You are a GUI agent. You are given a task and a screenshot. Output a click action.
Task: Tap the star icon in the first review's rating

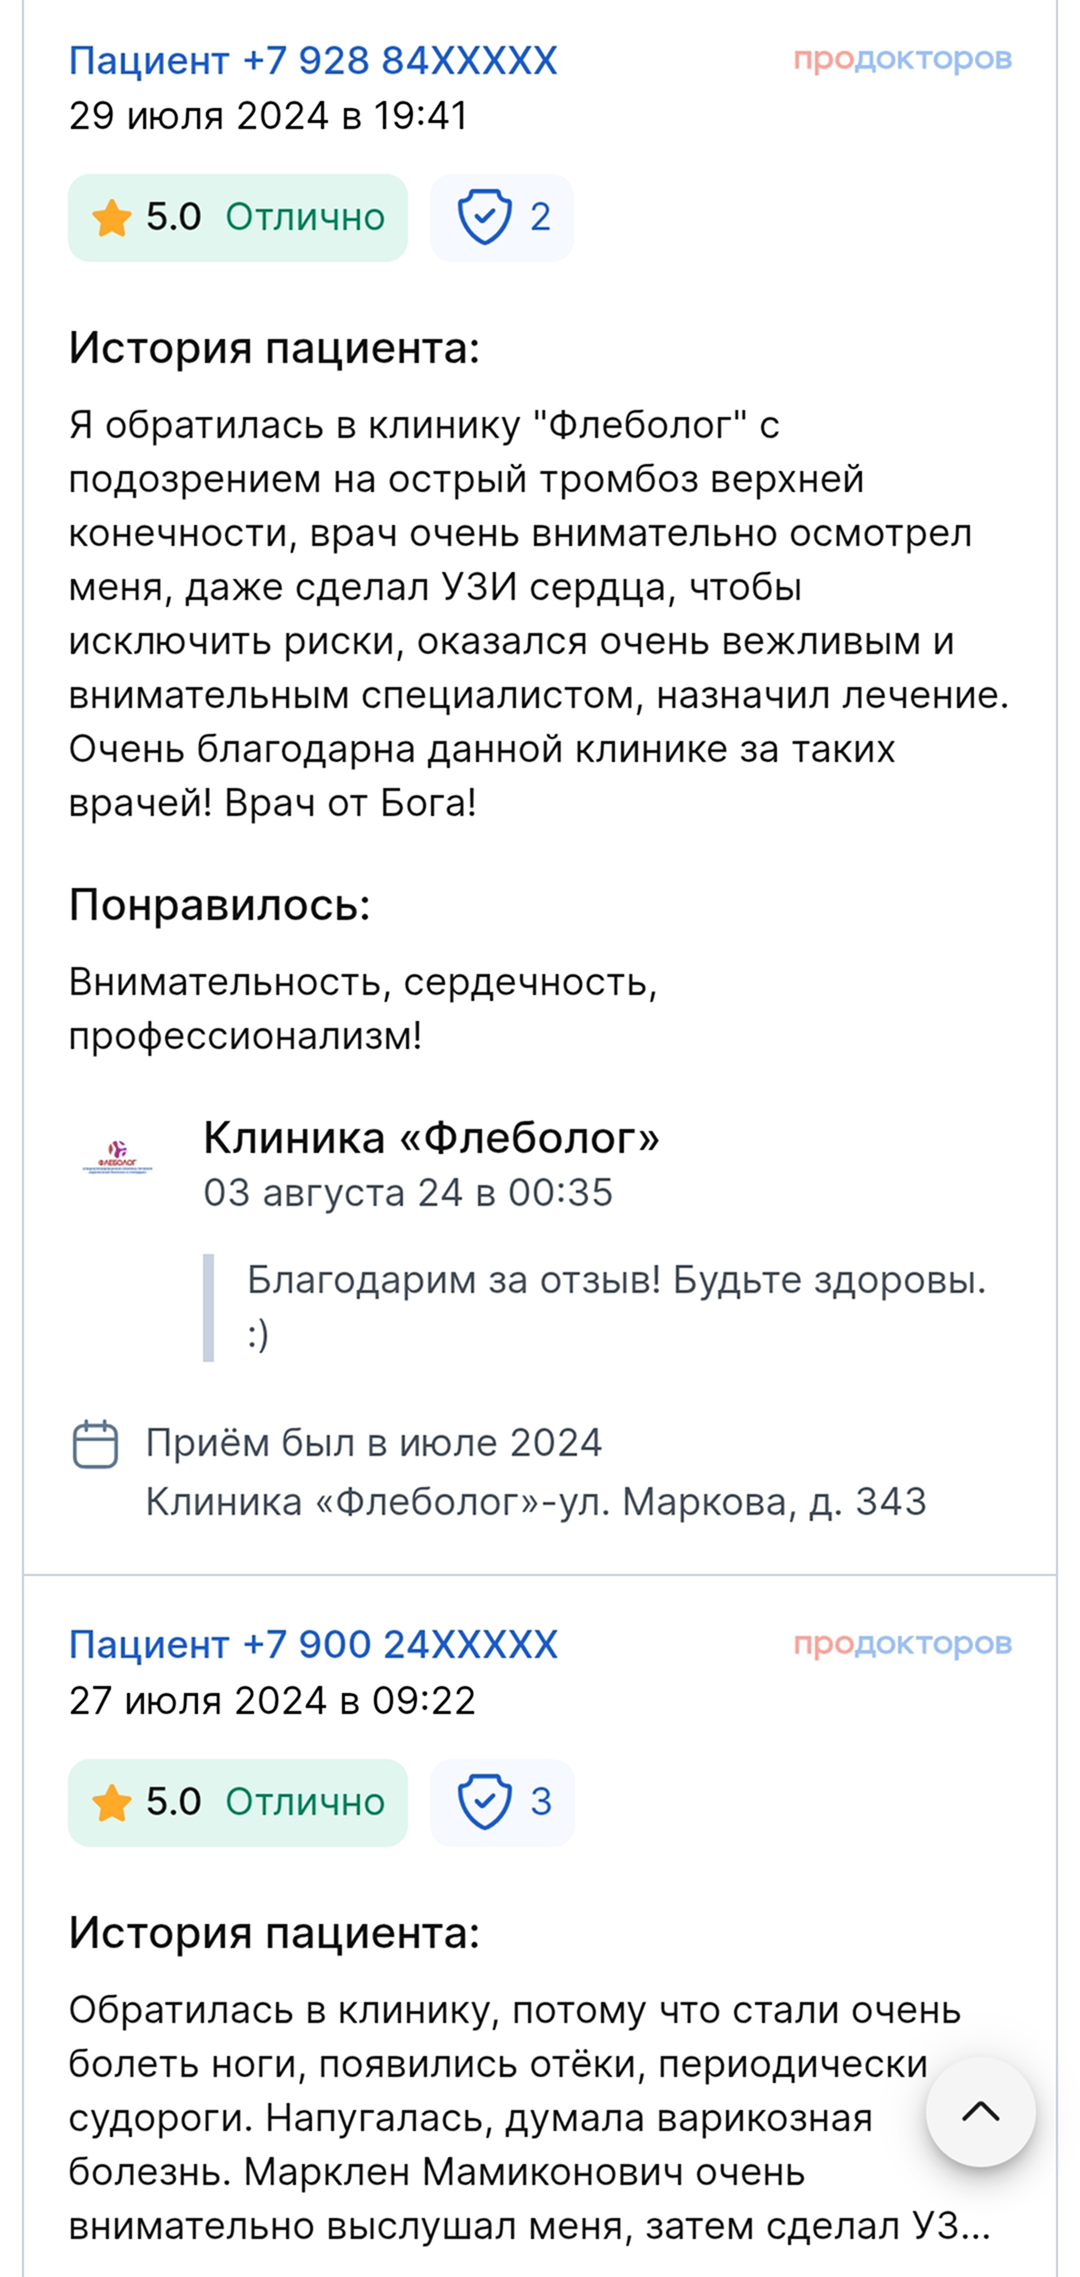coord(111,218)
